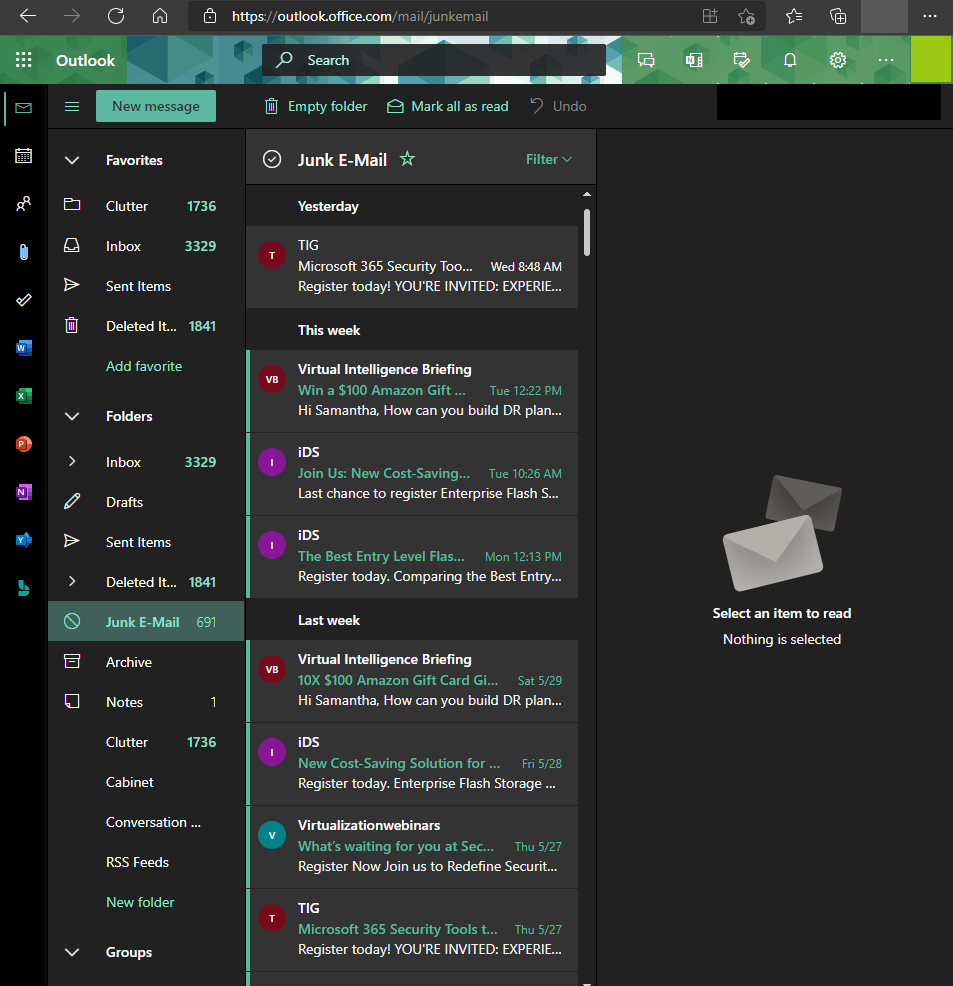Open the notifications bell
This screenshot has width=953, height=986.
coord(790,60)
